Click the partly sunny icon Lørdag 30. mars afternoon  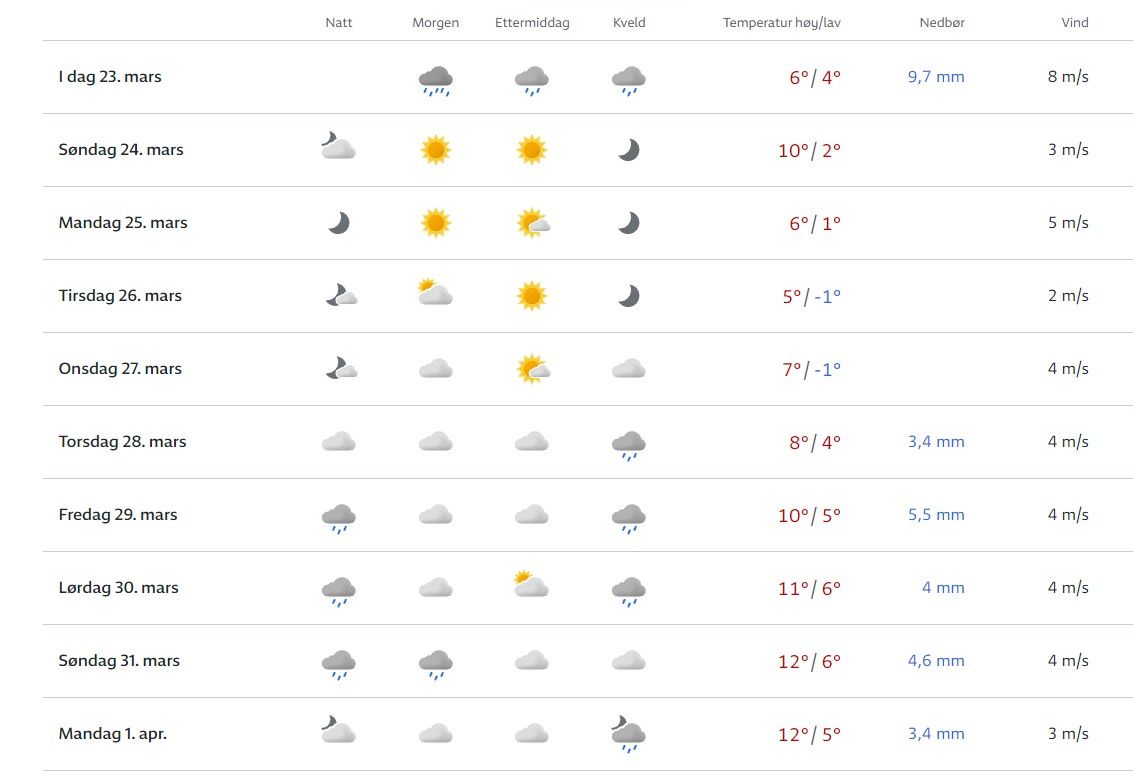[531, 584]
